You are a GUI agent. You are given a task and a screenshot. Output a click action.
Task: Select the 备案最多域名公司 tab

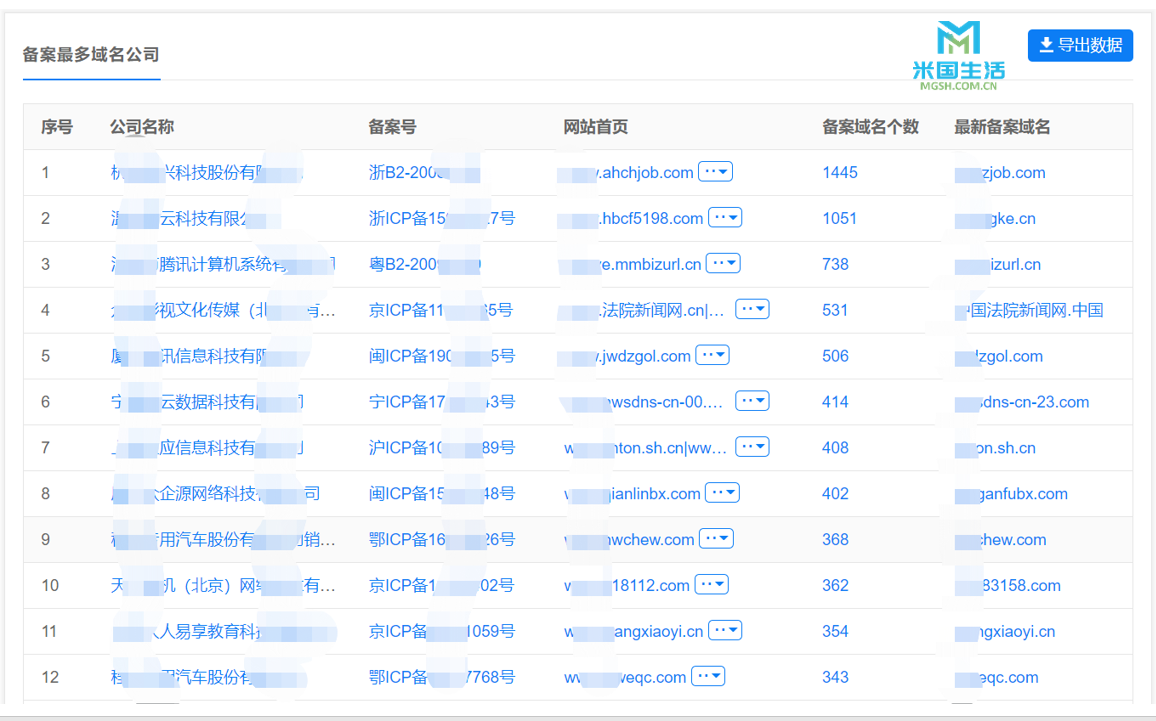click(x=91, y=55)
